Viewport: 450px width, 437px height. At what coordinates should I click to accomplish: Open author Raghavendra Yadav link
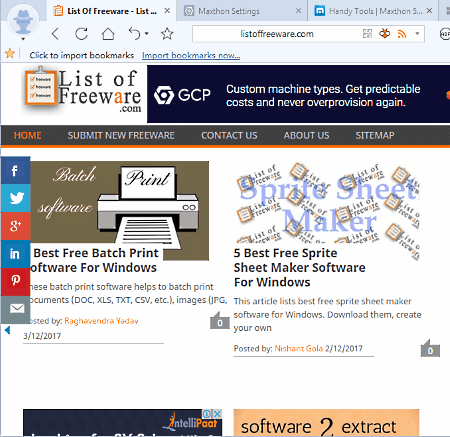click(101, 321)
